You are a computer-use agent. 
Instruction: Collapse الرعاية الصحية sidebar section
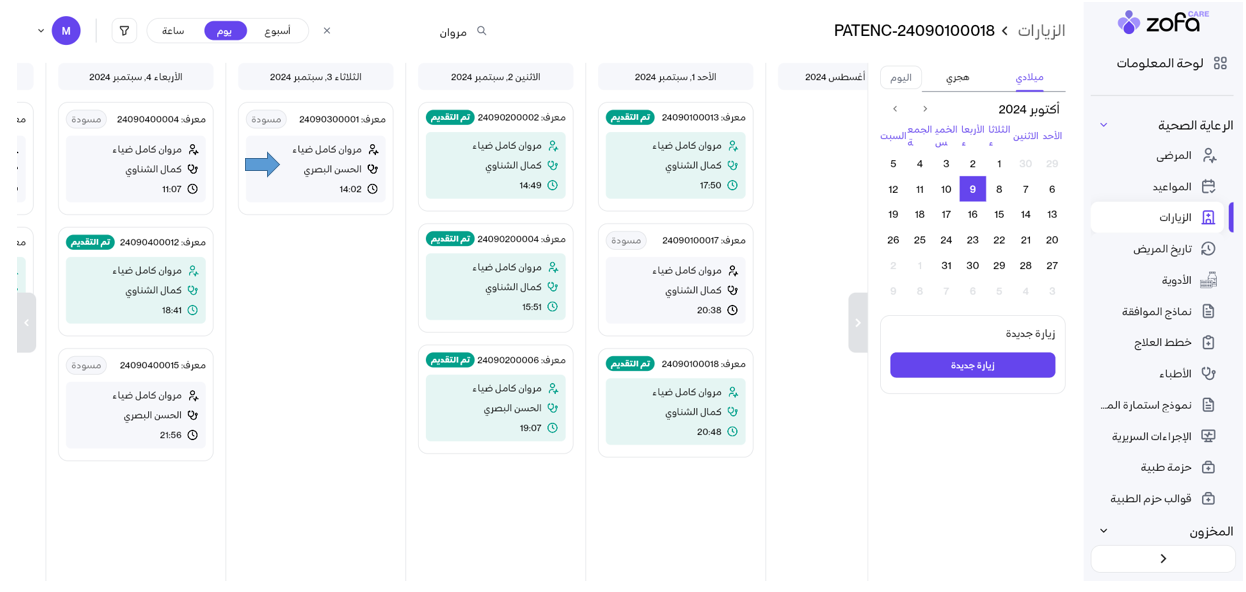pyautogui.click(x=1104, y=125)
